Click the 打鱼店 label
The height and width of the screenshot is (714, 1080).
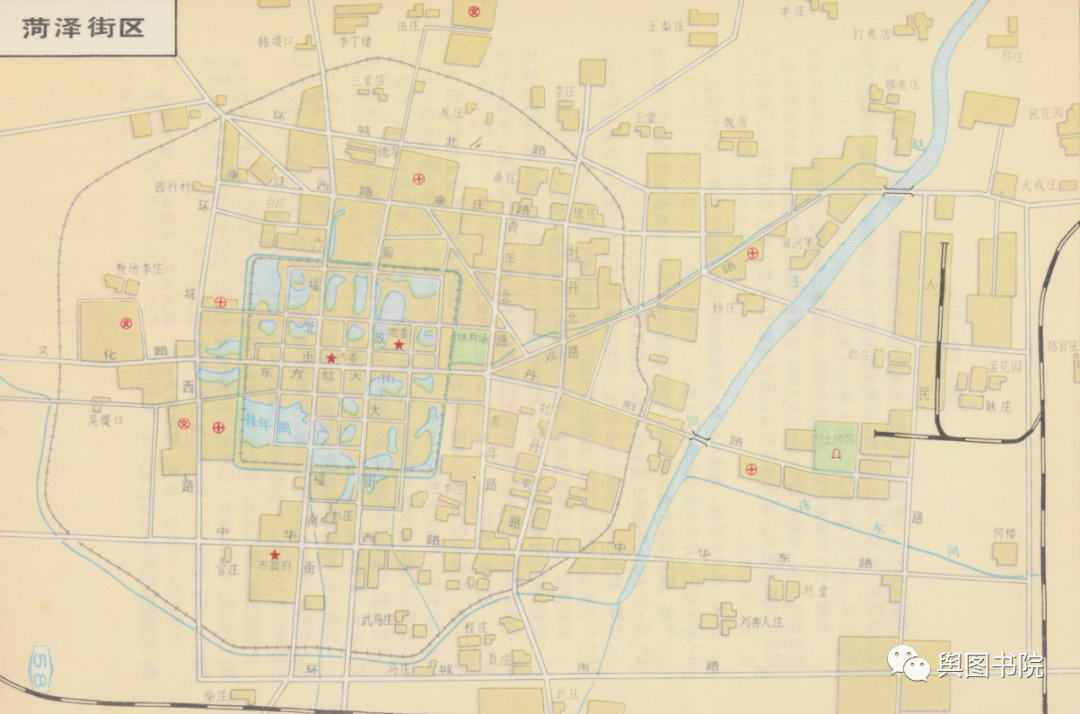(872, 34)
